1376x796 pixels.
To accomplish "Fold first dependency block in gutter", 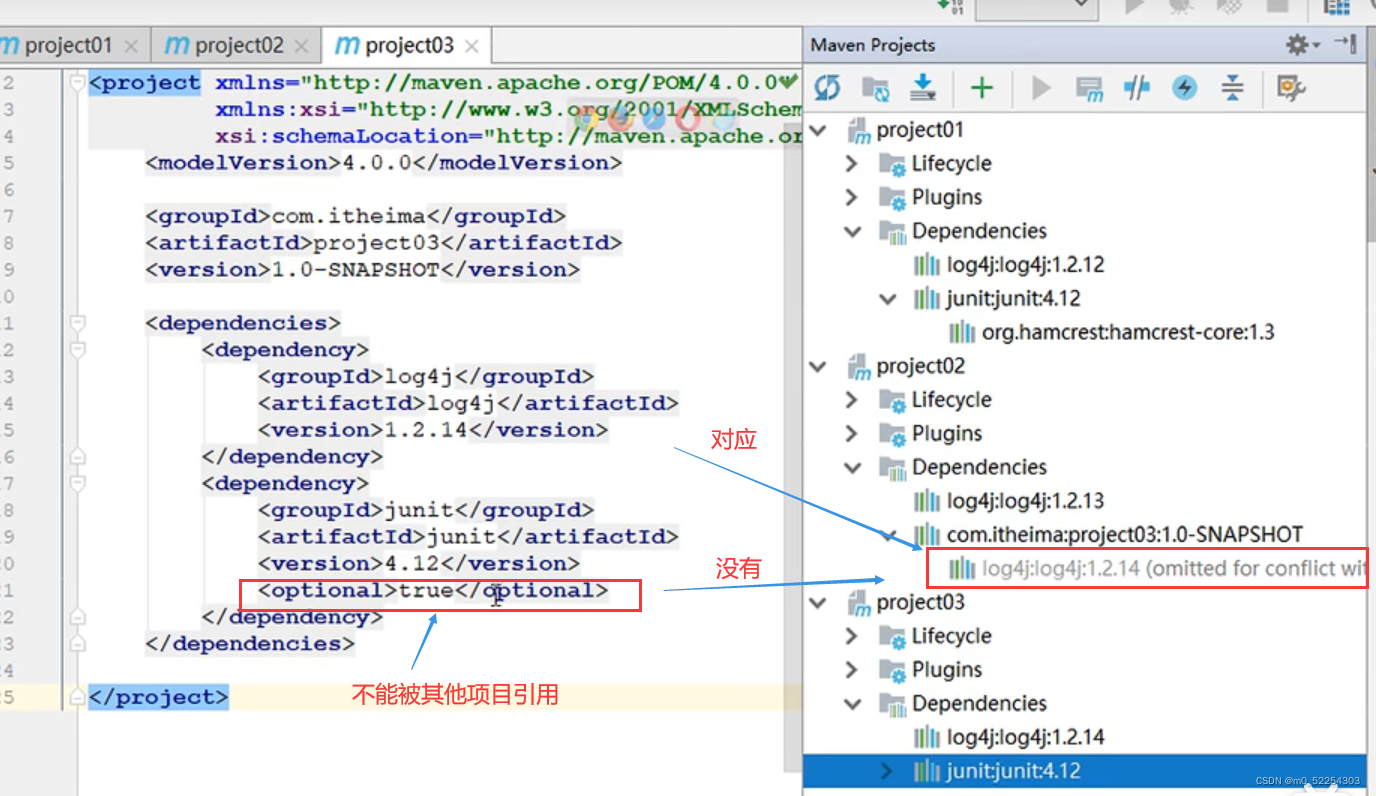I will (x=77, y=350).
